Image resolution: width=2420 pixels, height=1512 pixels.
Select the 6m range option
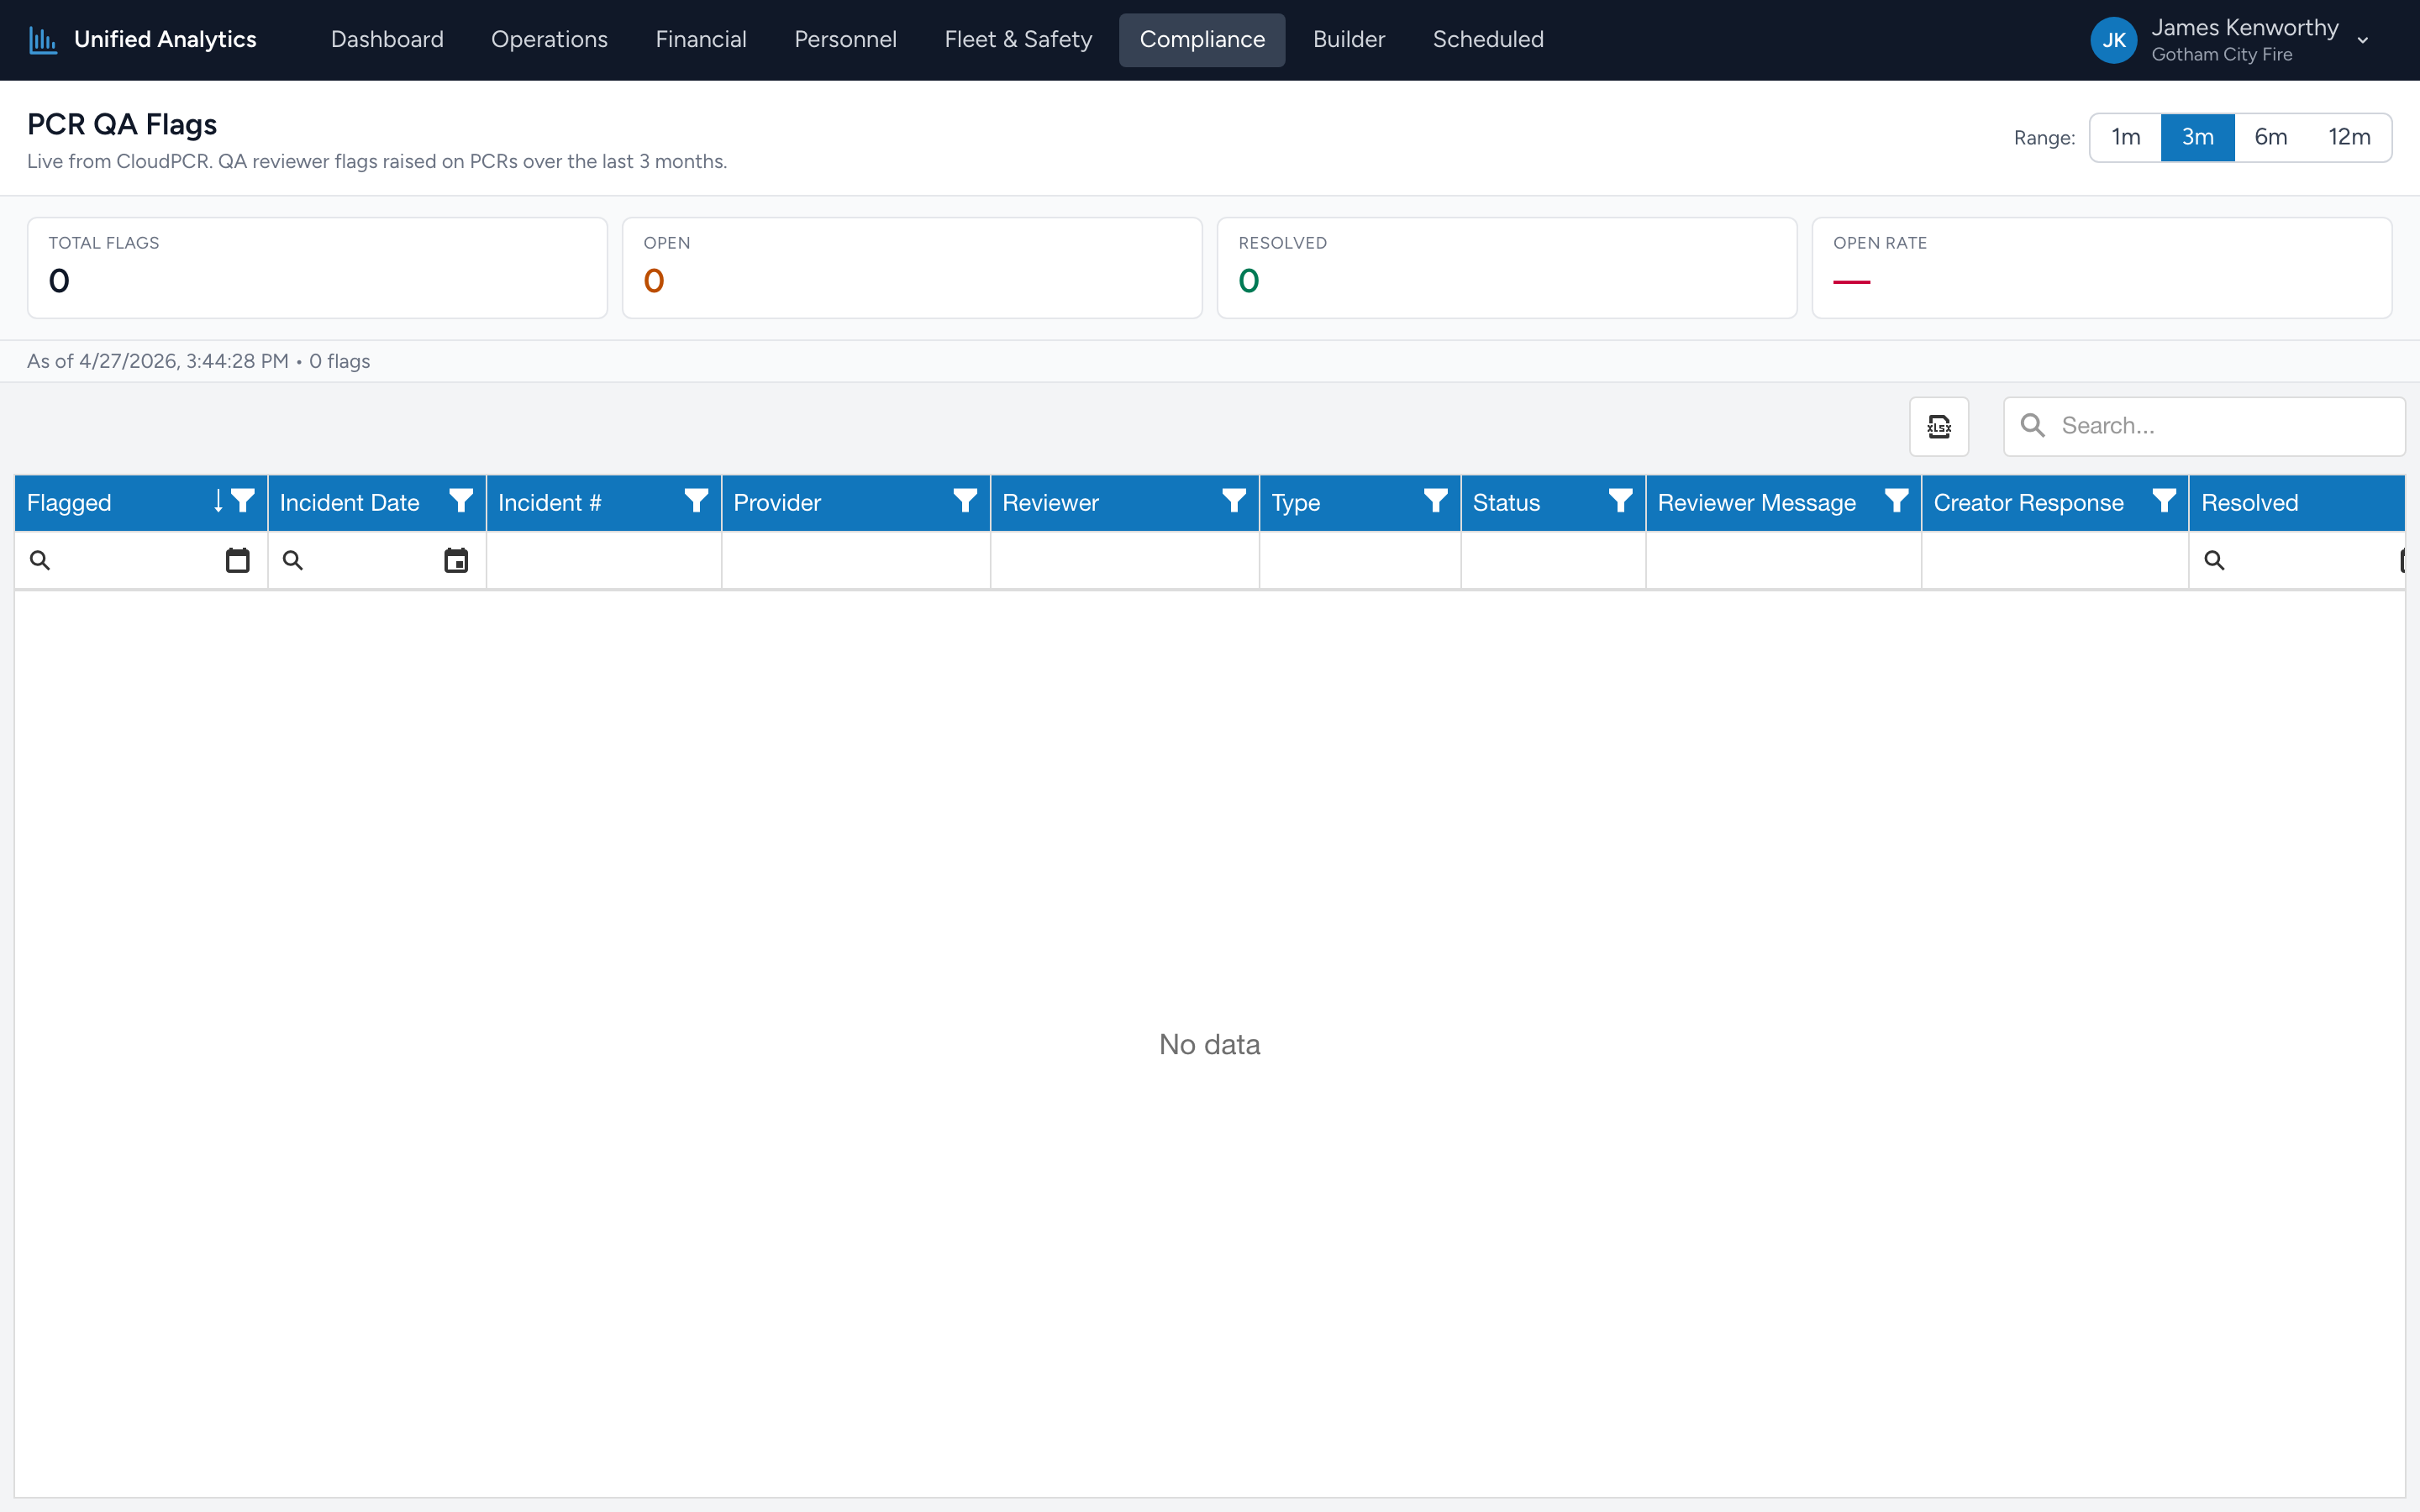point(2271,137)
